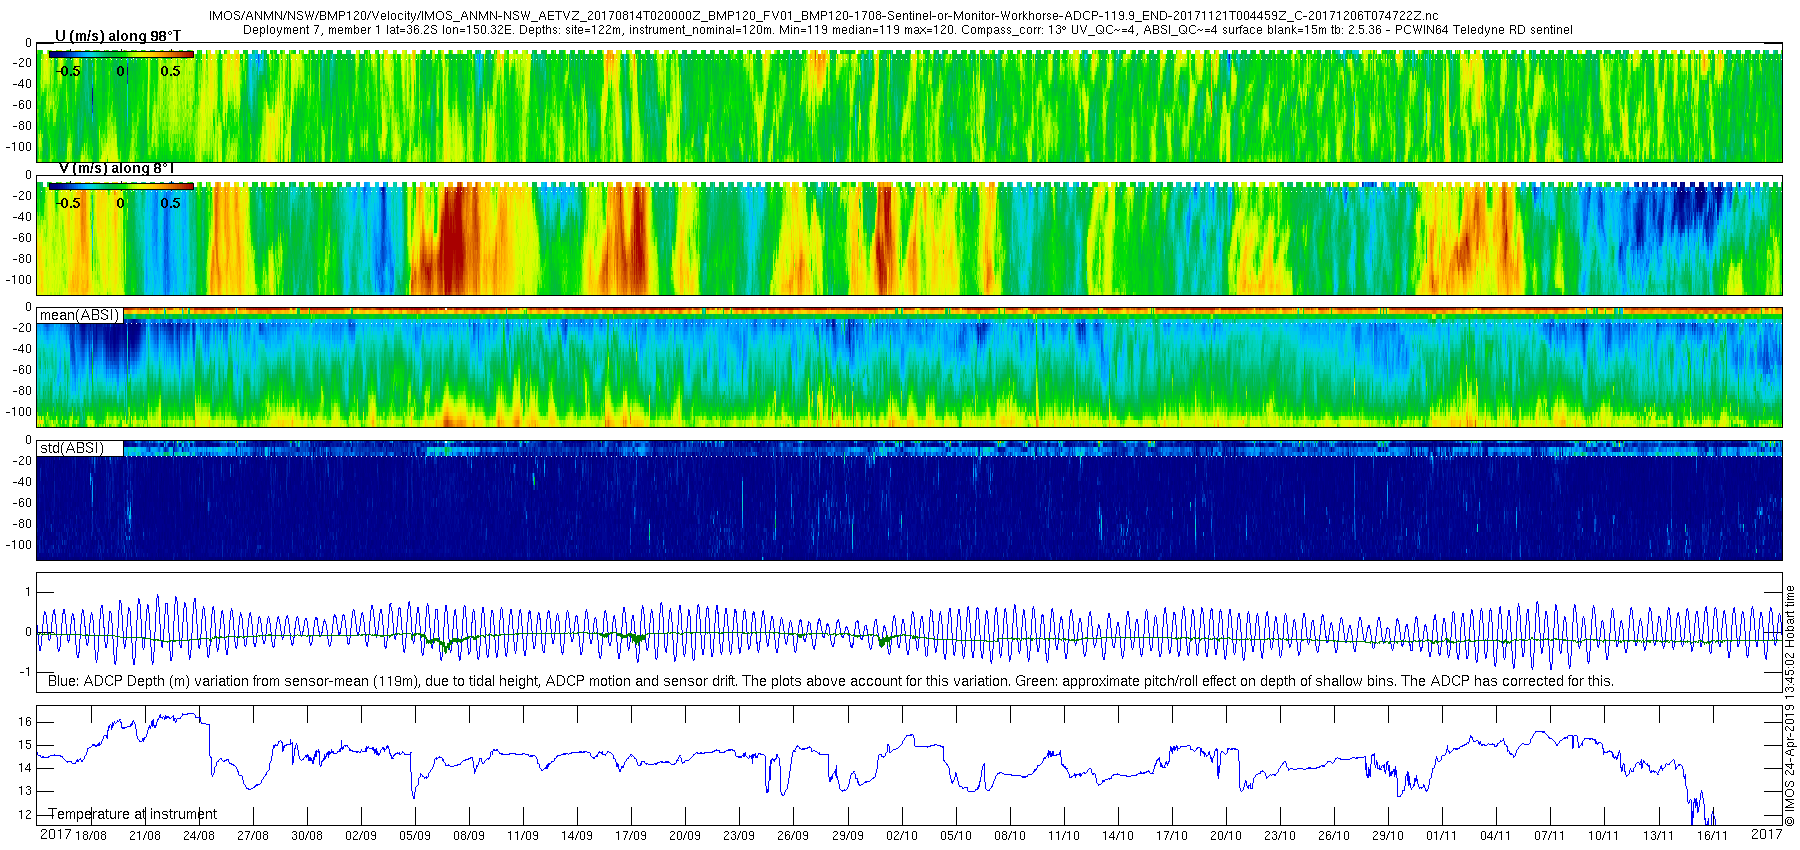1800x850 pixels.
Task: Click the '08/09' date tick label
Action: pos(469,835)
